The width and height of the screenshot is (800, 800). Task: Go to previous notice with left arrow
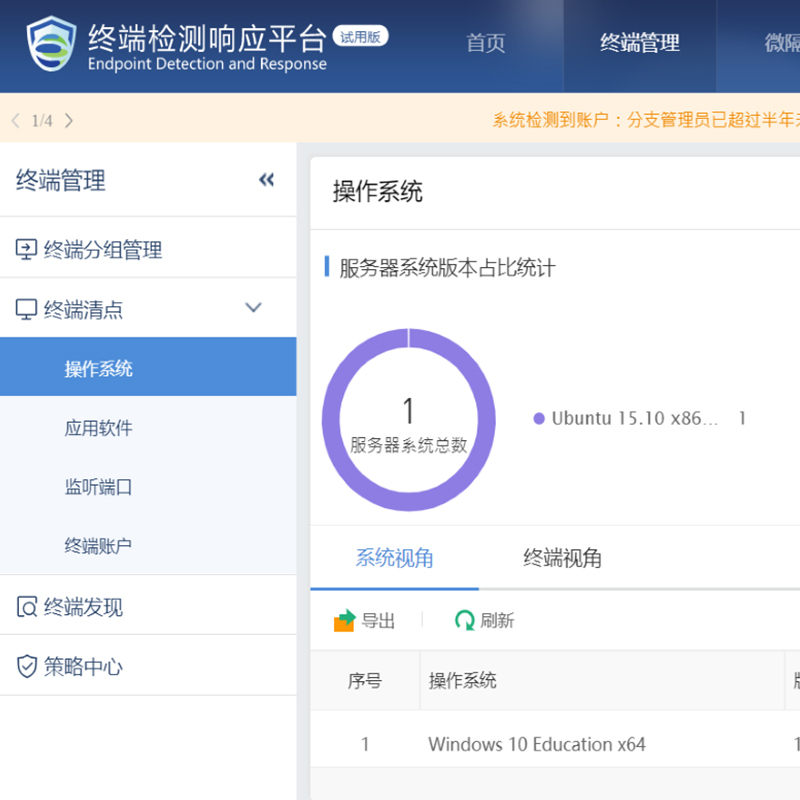(16, 120)
